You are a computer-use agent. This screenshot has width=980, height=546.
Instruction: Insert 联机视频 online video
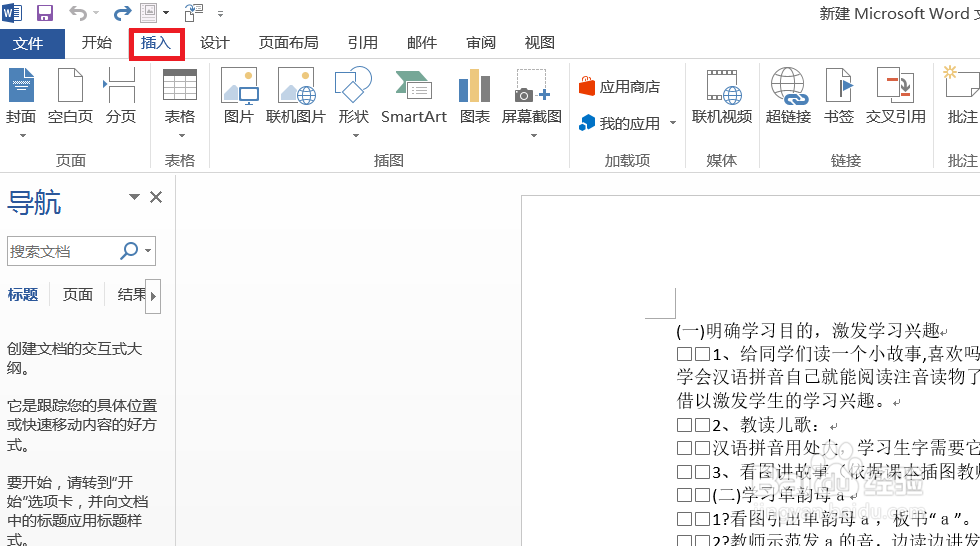722,96
